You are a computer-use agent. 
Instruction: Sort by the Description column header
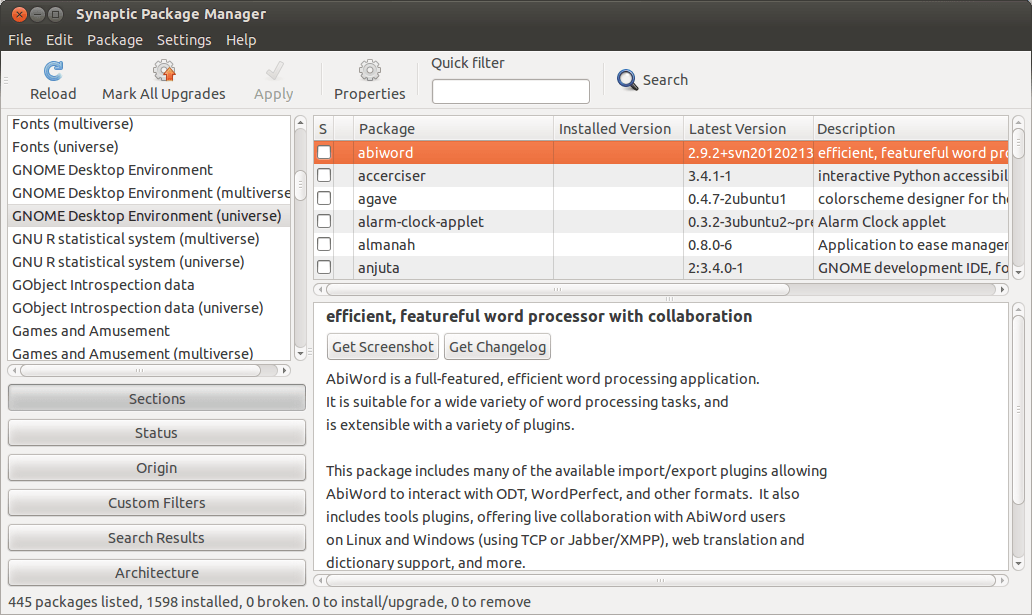coord(911,128)
